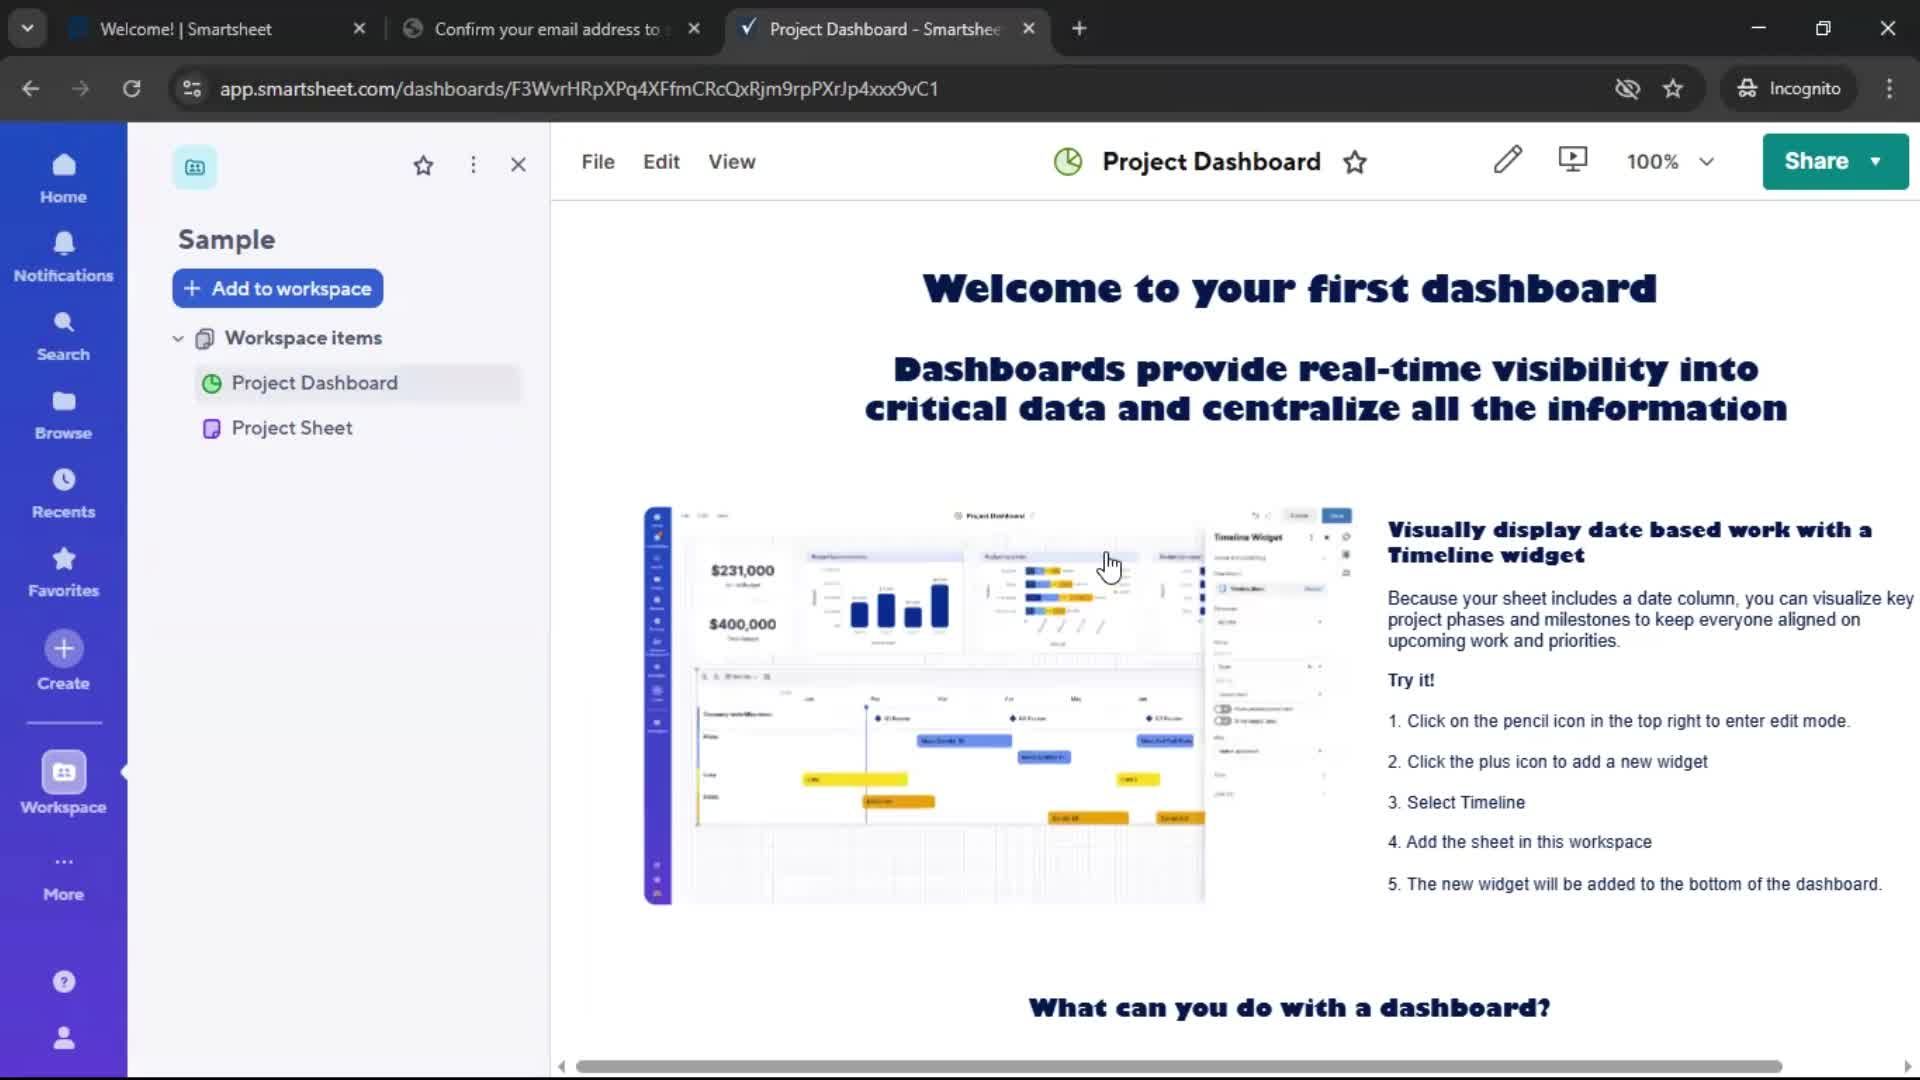1920x1080 pixels.
Task: Switch to the Confirm your email tab
Action: 545,29
